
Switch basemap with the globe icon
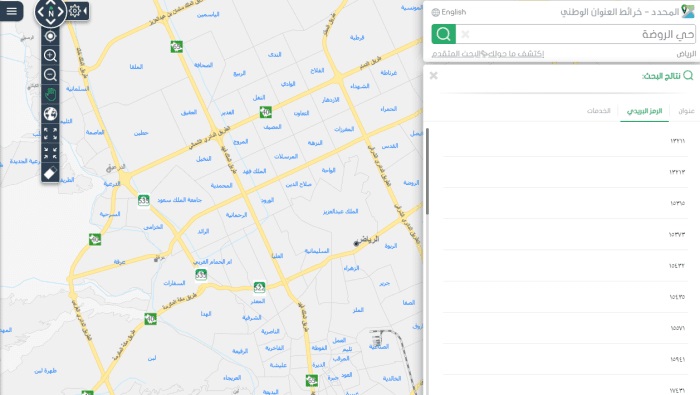tap(50, 114)
